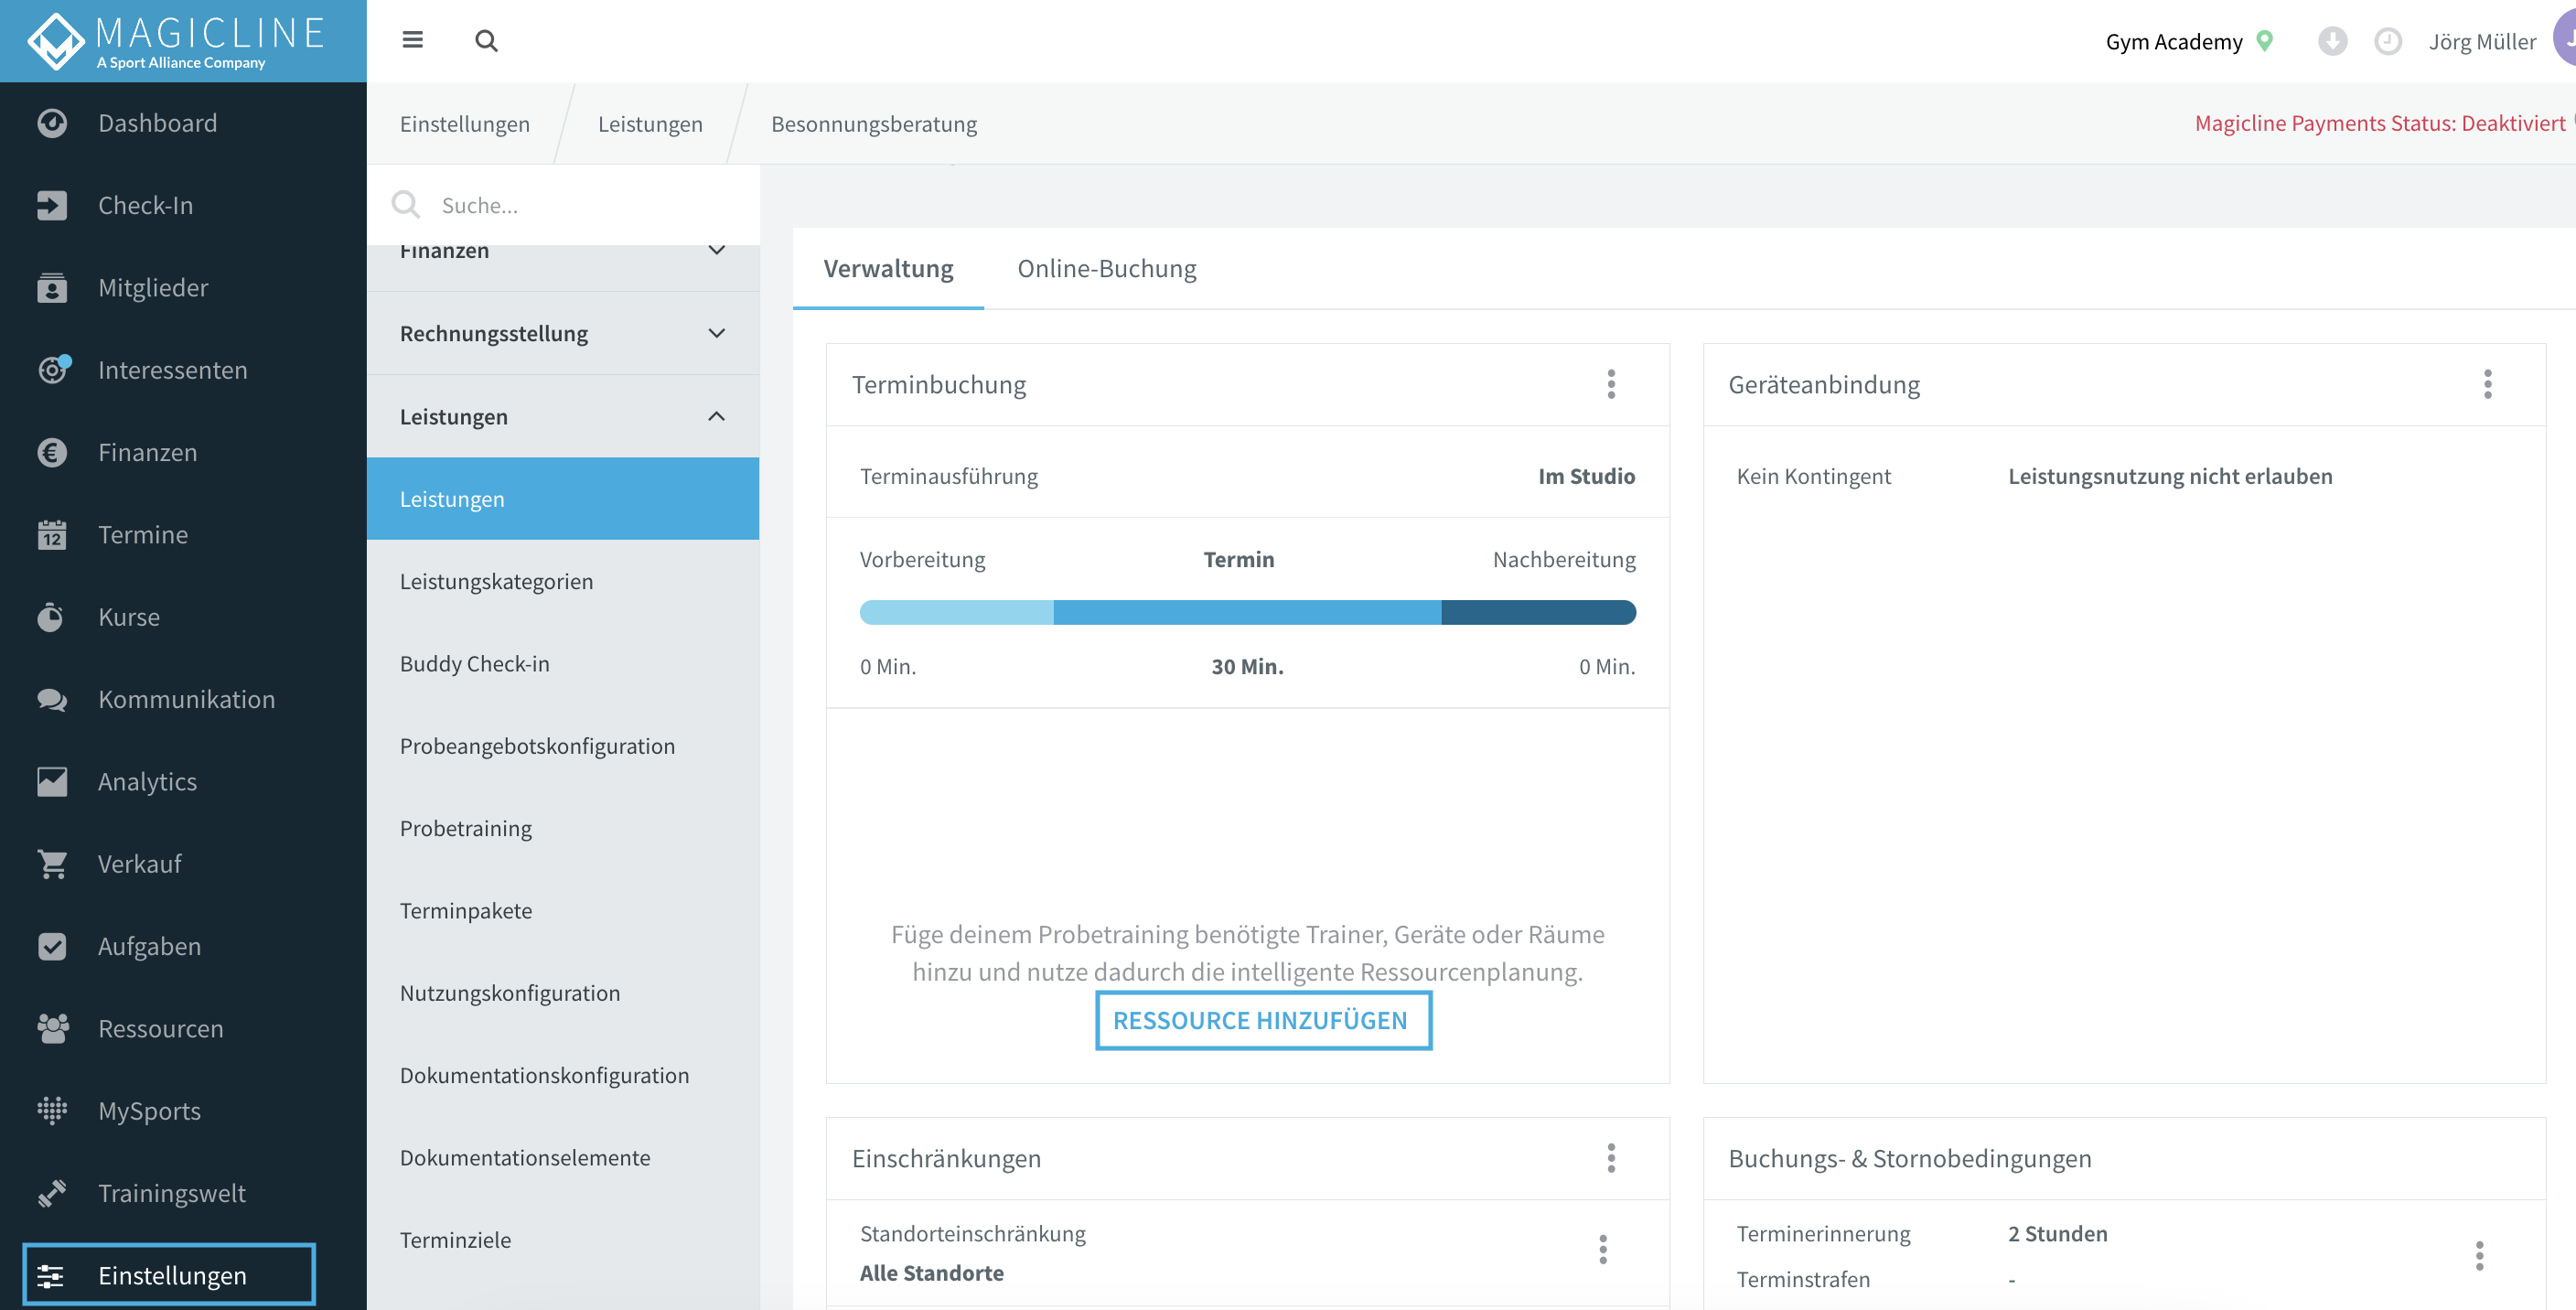Click the dark Nachbereitung bar segment
Viewport: 2576px width, 1310px height.
point(1538,612)
